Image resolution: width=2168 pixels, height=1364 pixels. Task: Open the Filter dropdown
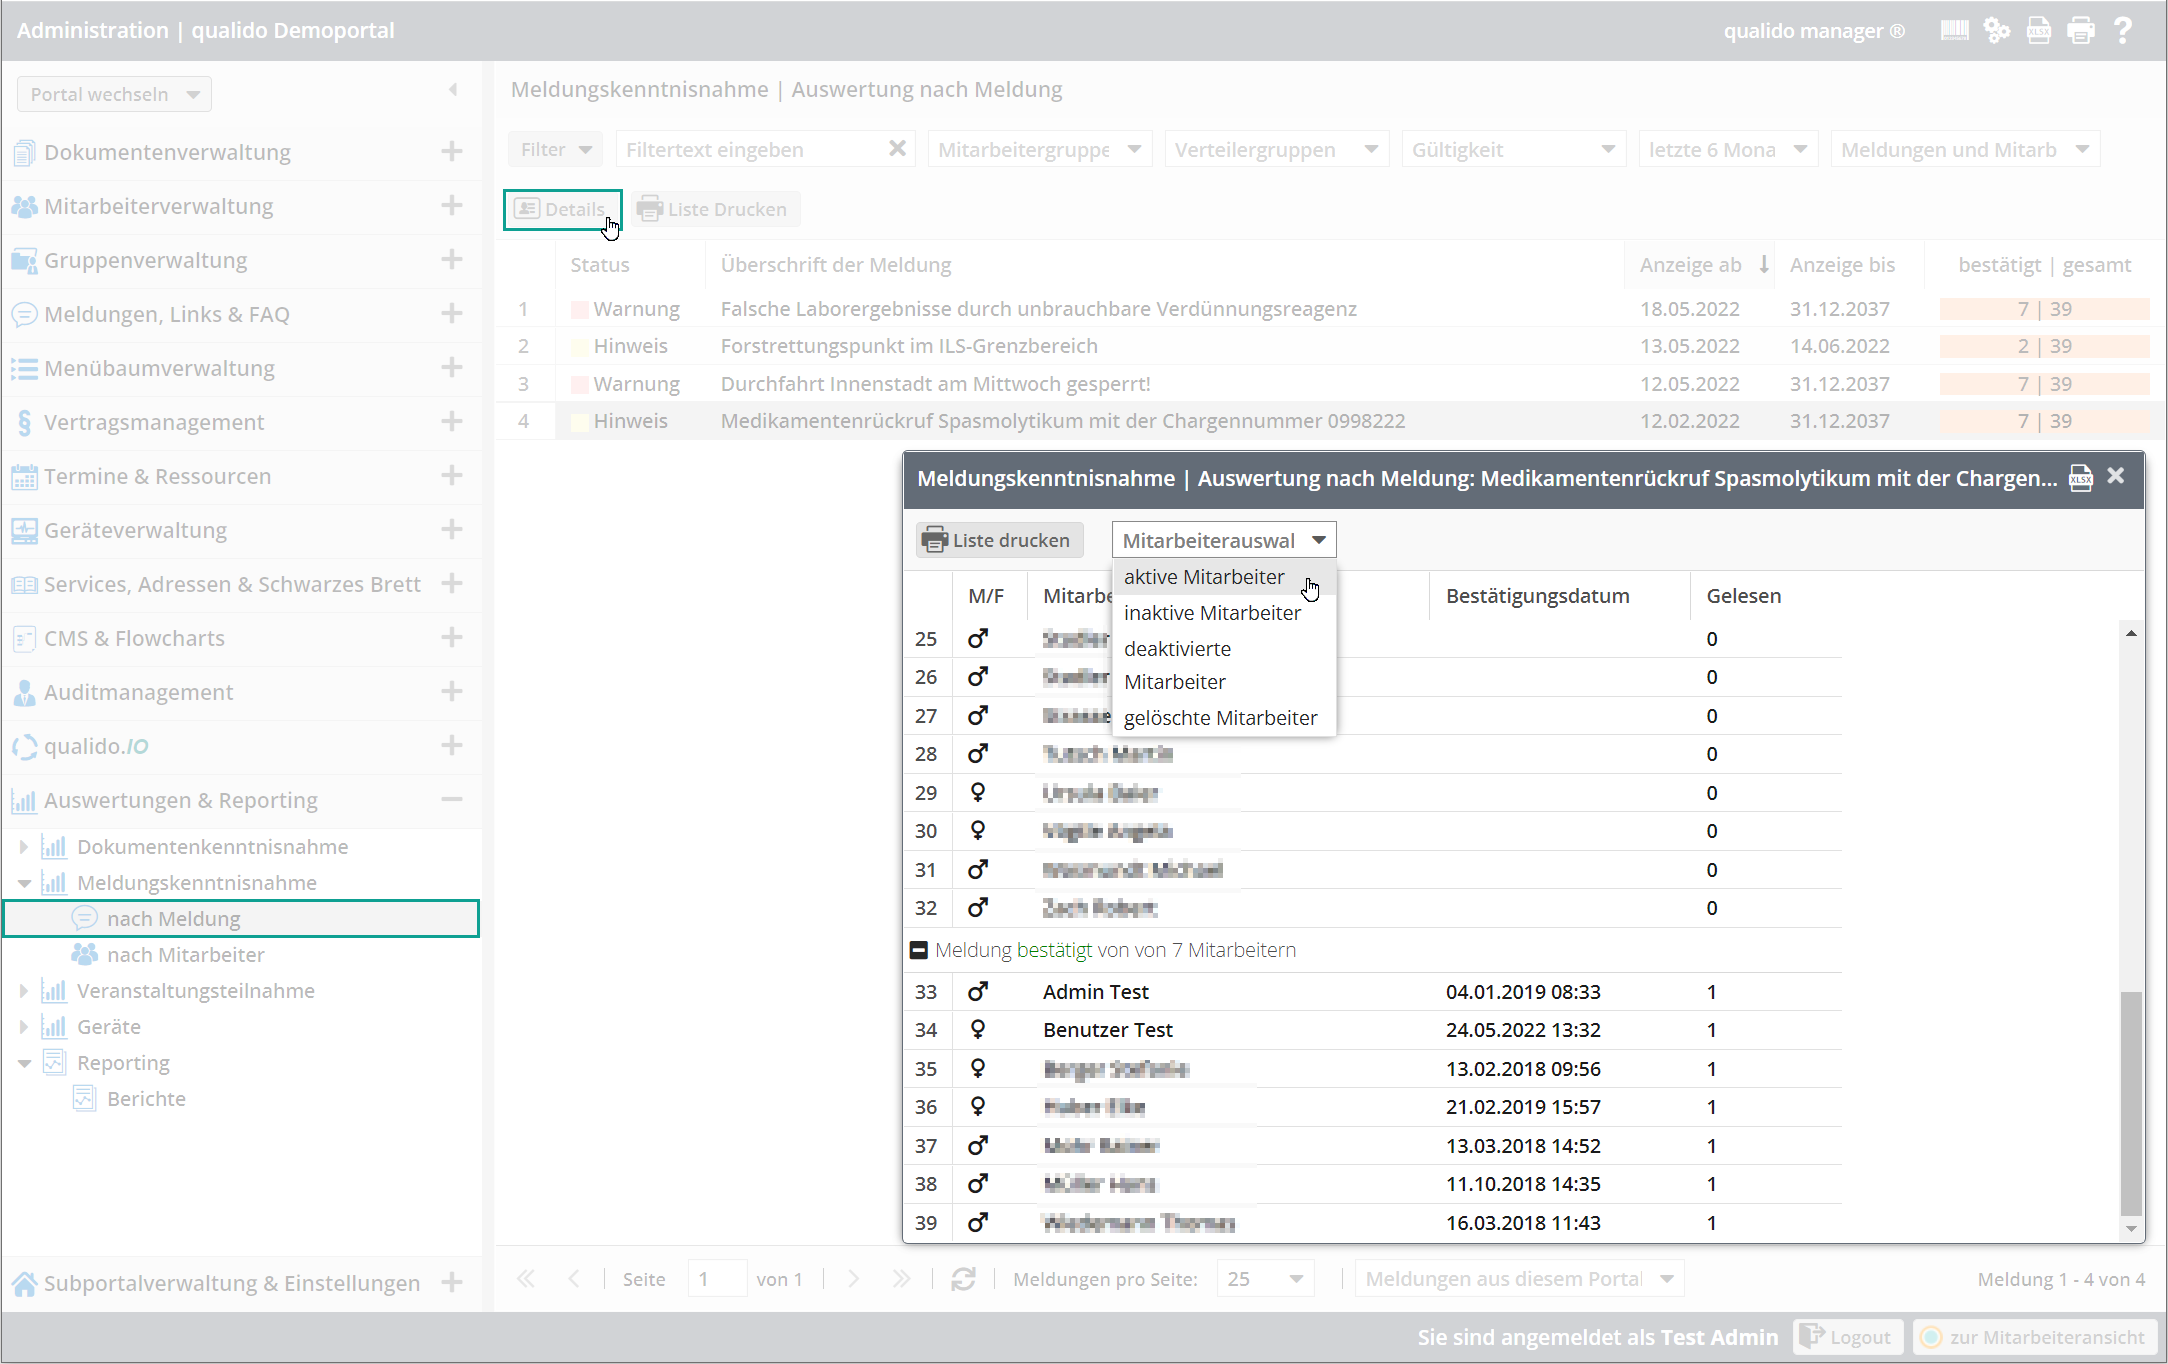pos(555,149)
